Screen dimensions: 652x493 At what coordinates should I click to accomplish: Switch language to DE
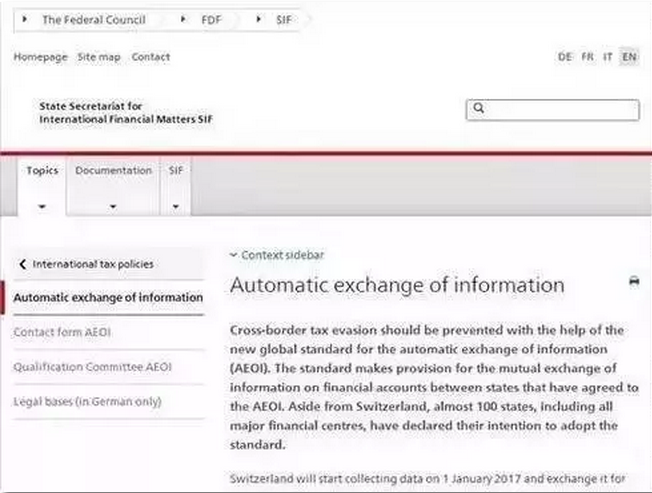tap(565, 57)
